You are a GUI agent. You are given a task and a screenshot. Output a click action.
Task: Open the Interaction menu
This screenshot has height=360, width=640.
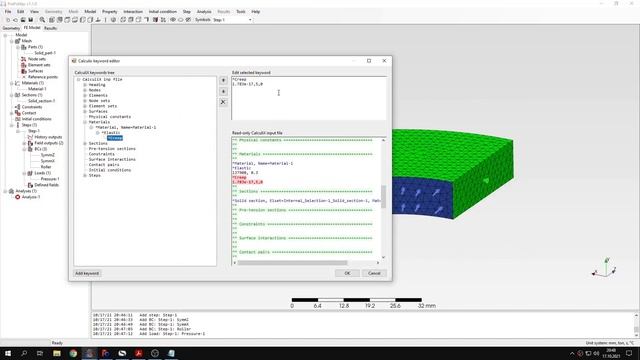[x=133, y=11]
